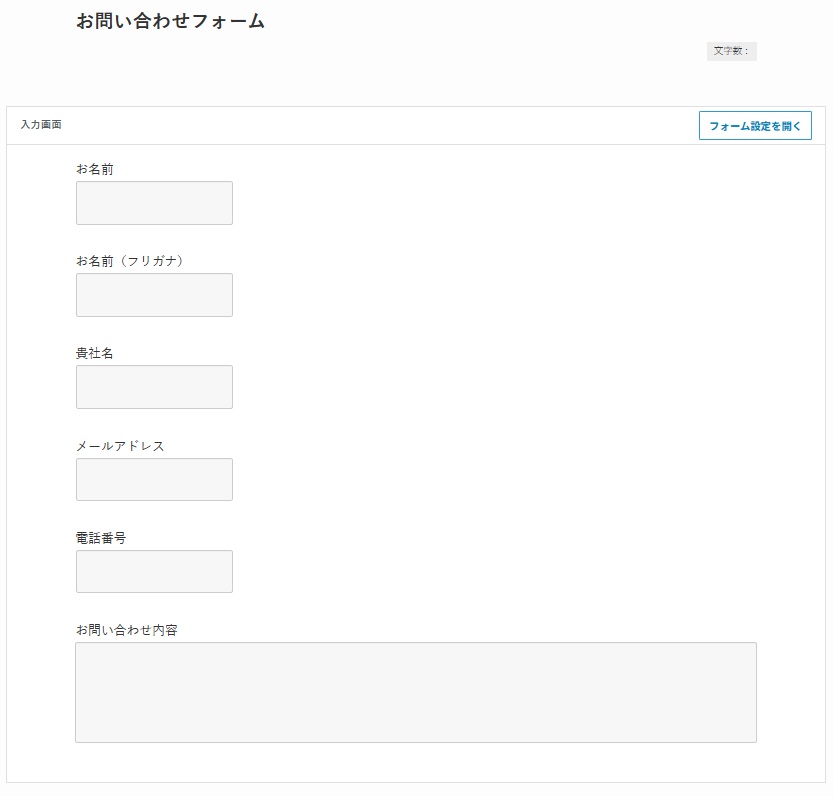Select the 入力画面 panel header label

(x=41, y=125)
